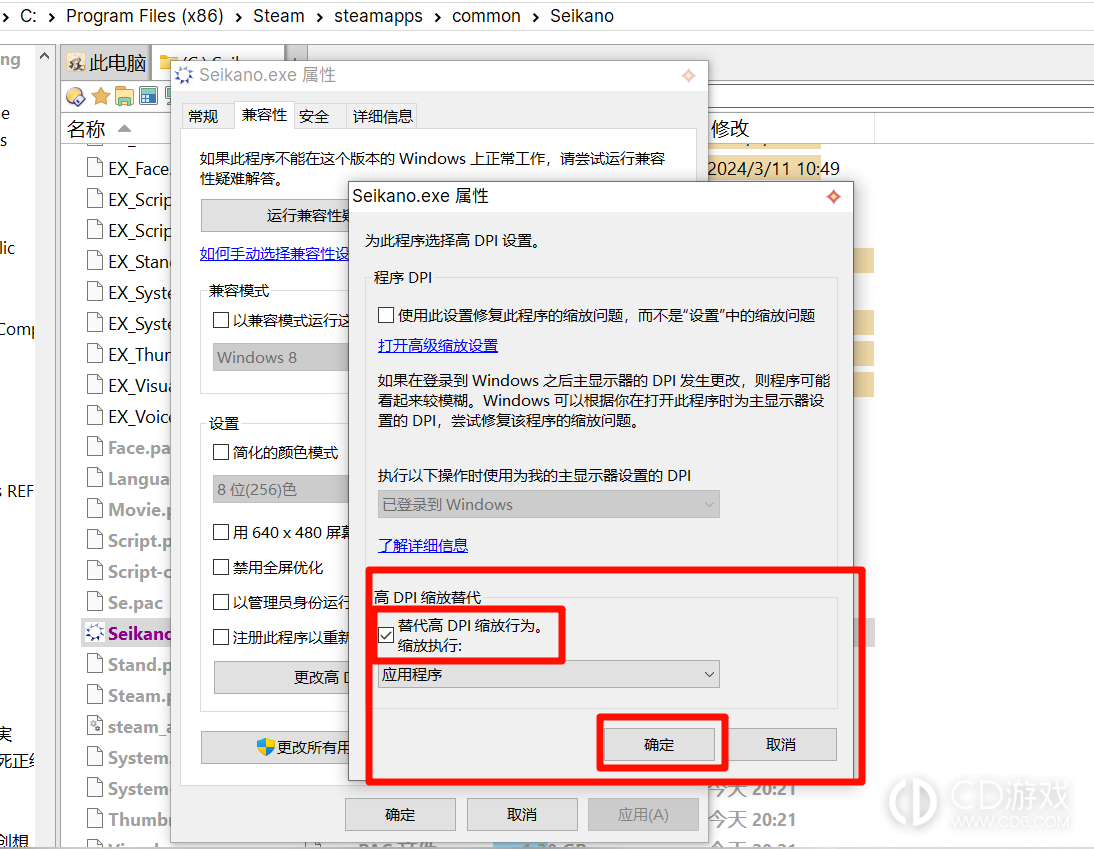Click the 名称 column sort arrow
The width and height of the screenshot is (1094, 849).
coord(124,128)
